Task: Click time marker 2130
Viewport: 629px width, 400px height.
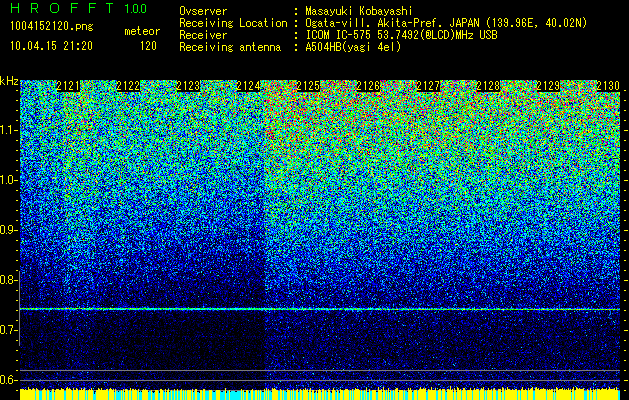Action: point(608,86)
